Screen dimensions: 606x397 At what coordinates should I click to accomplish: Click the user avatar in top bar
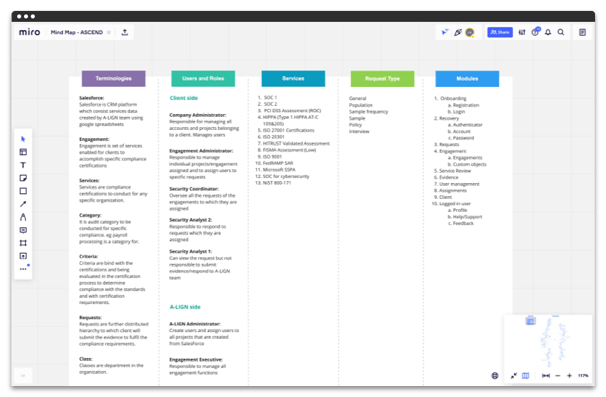[470, 32]
